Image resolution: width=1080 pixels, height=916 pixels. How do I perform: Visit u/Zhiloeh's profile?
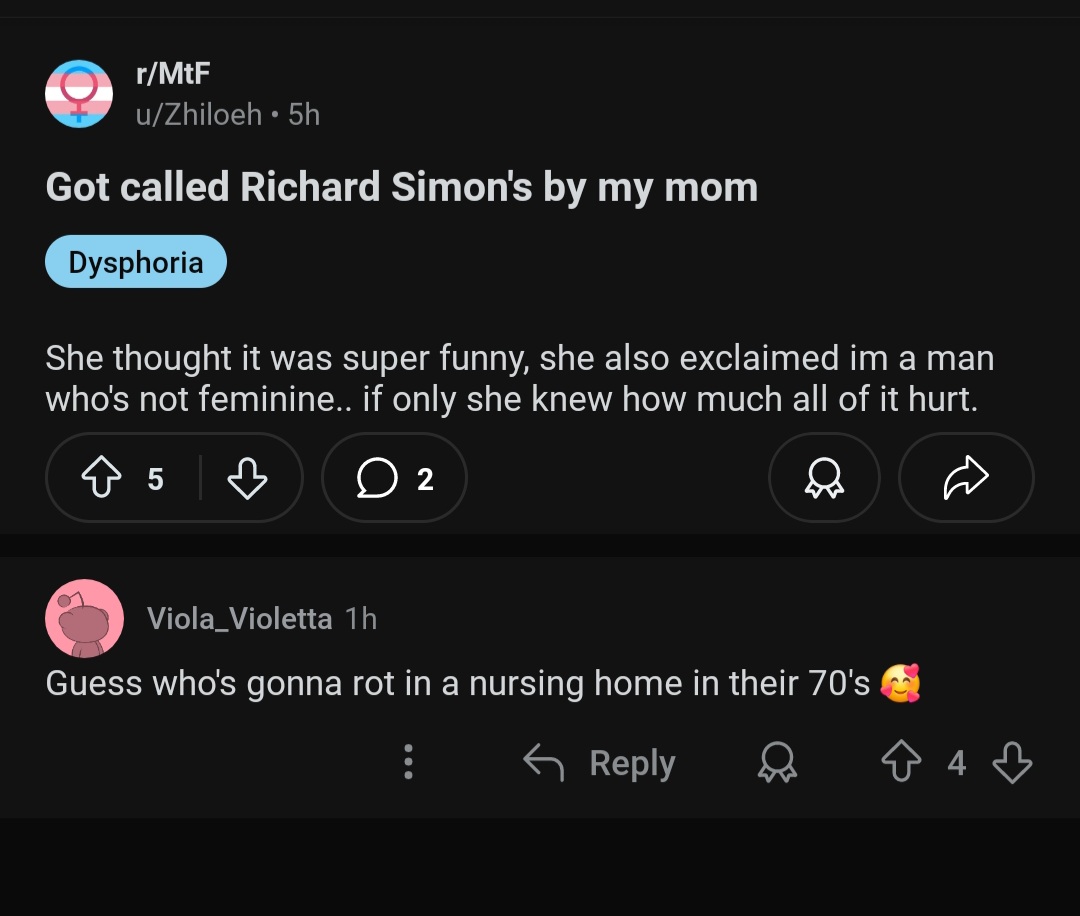(x=198, y=115)
